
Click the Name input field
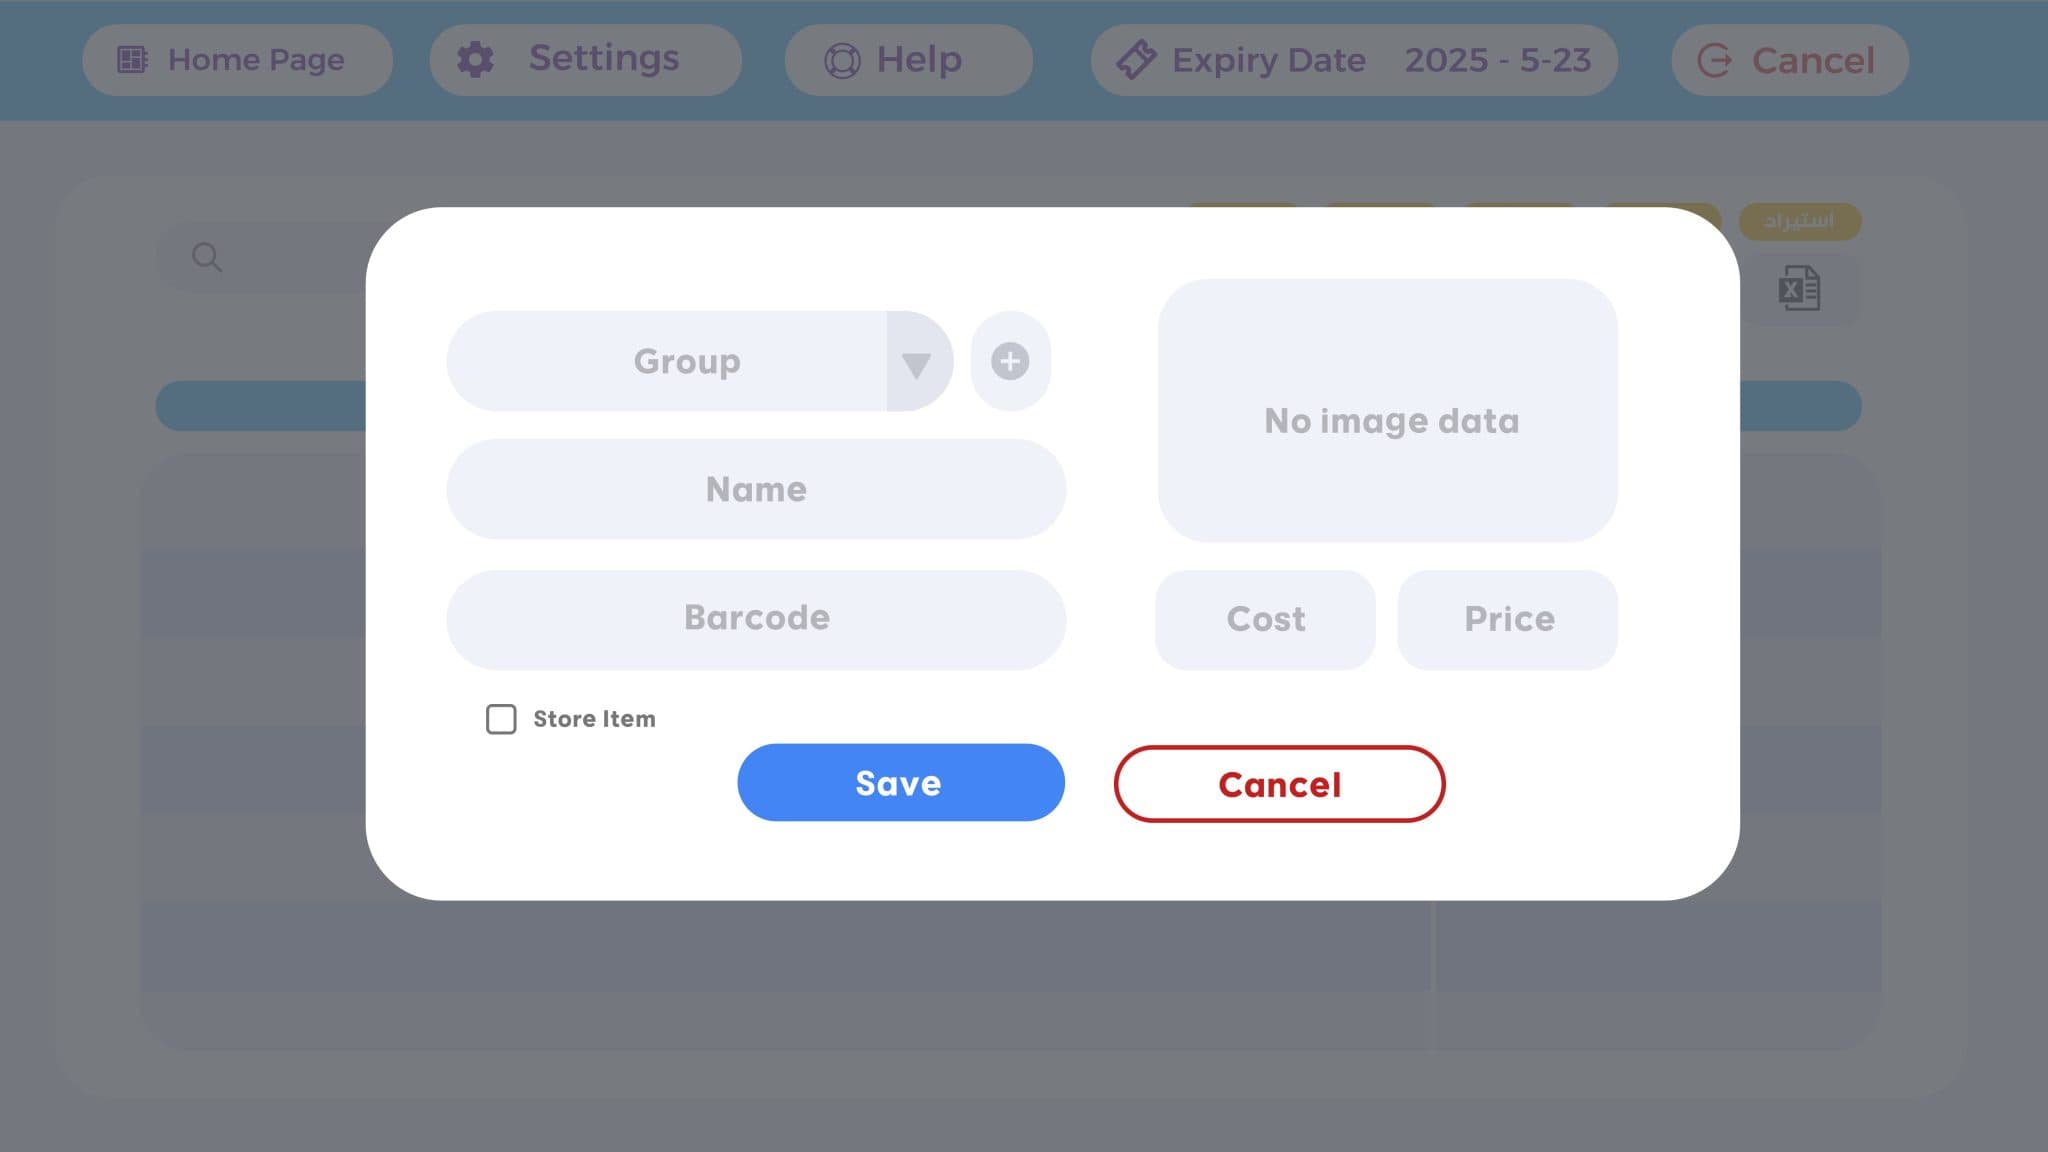(x=756, y=489)
